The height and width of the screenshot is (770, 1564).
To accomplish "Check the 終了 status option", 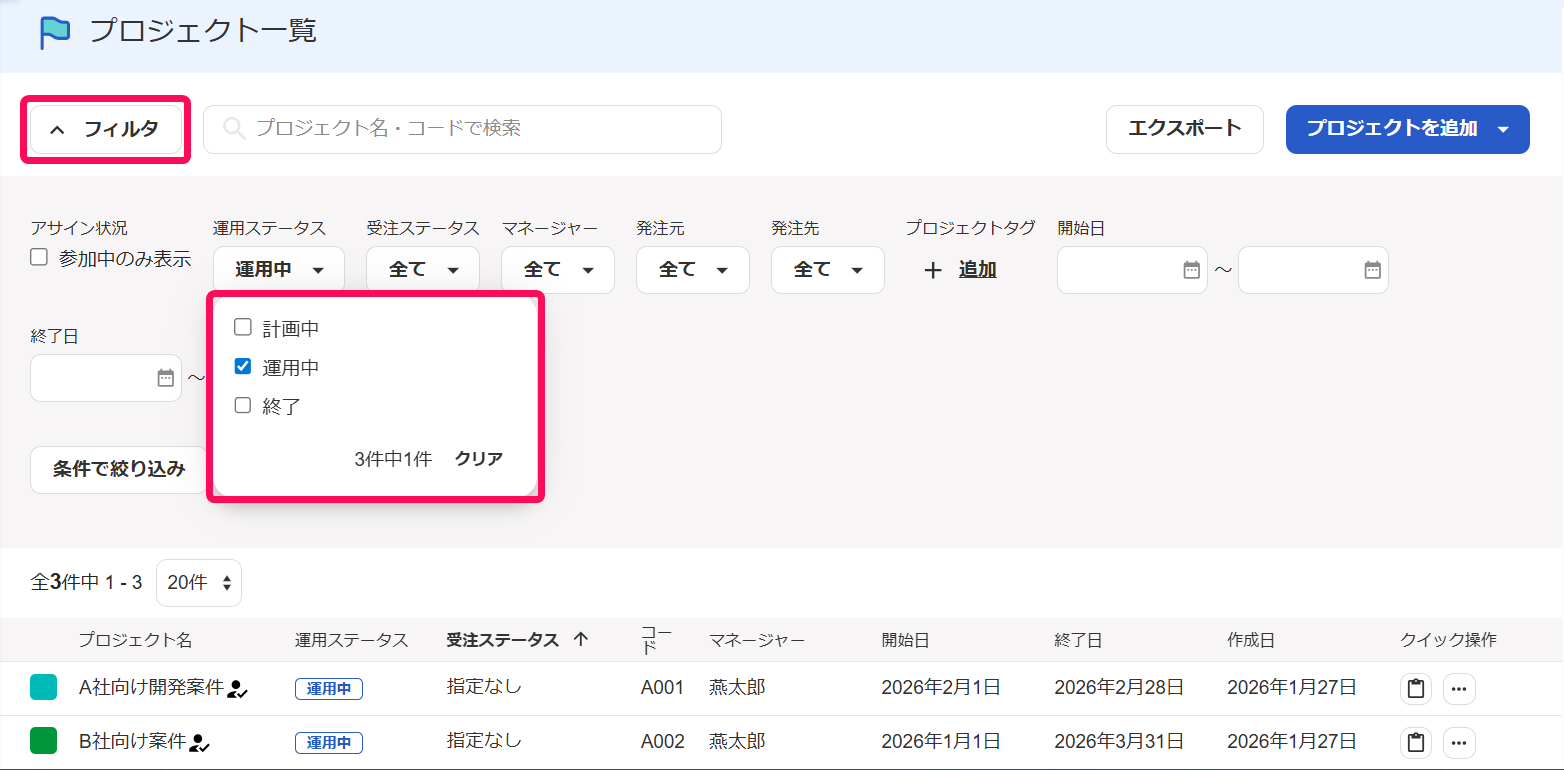I will [x=242, y=405].
